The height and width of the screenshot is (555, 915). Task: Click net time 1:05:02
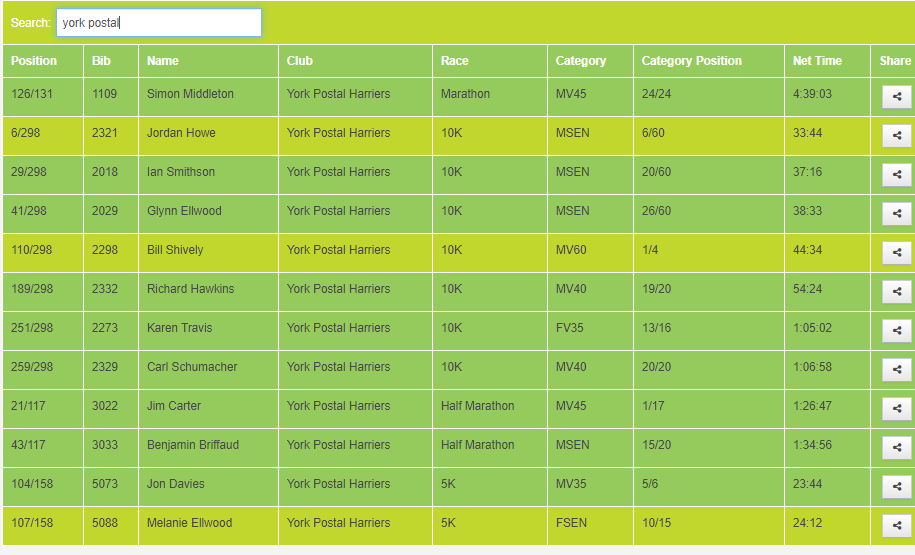click(812, 328)
